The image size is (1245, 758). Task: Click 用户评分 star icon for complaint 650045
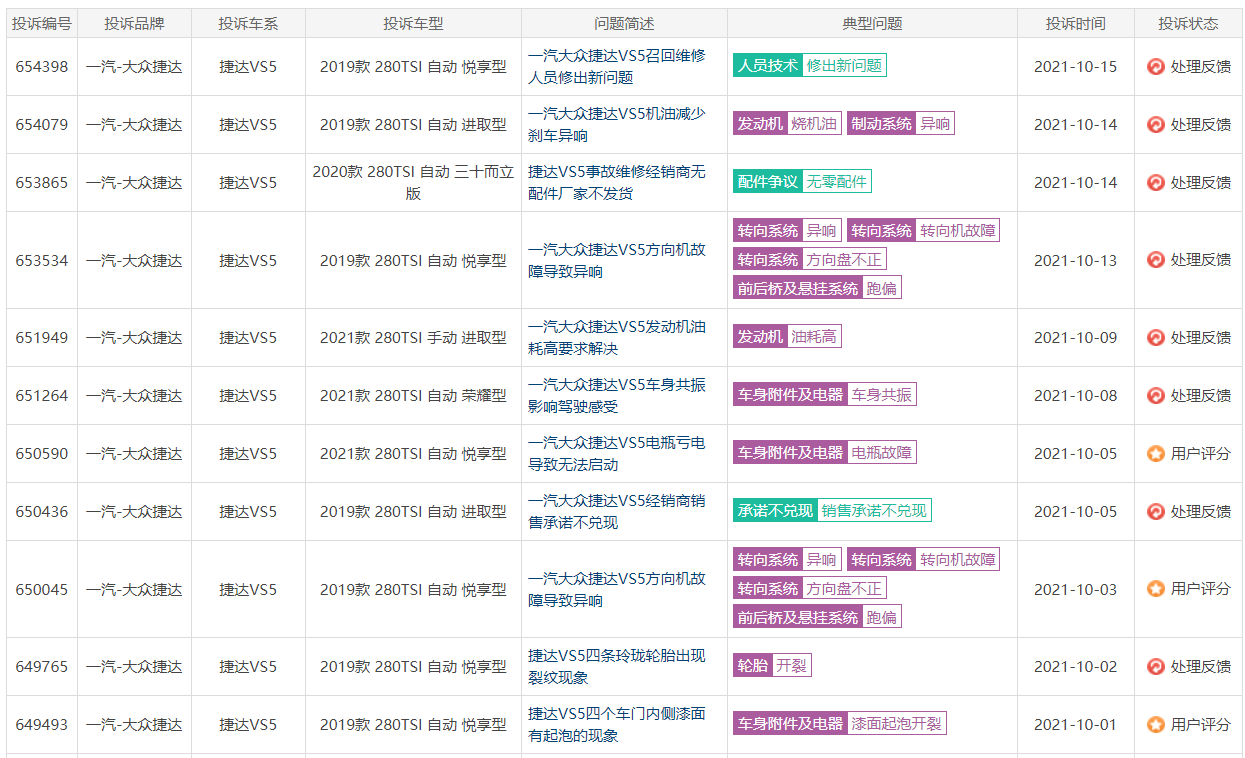coord(1156,589)
